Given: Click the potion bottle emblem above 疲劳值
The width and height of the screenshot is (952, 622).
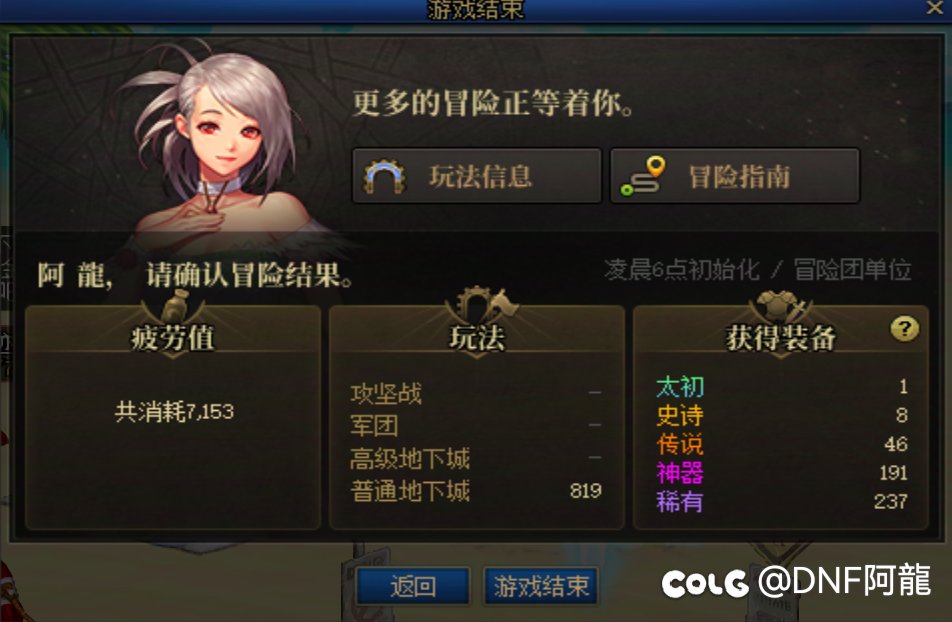Looking at the screenshot, I should pyautogui.click(x=175, y=307).
